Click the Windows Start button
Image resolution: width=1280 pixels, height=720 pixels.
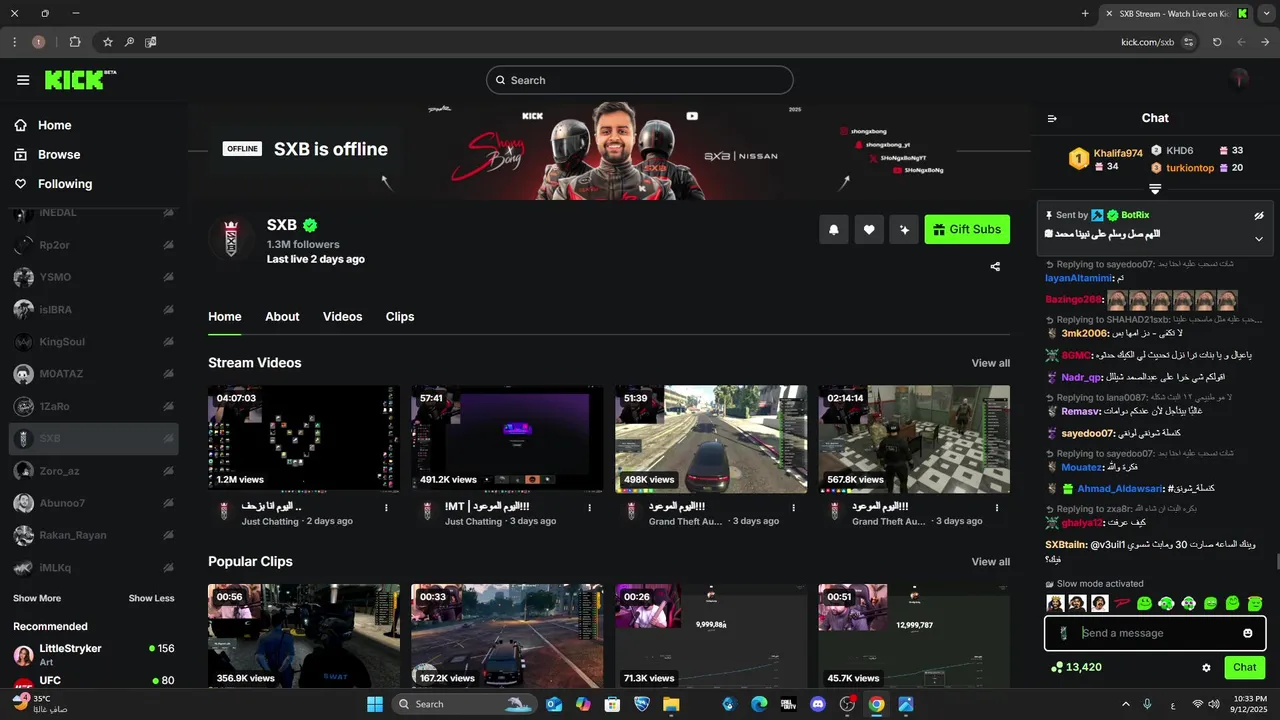tap(375, 704)
